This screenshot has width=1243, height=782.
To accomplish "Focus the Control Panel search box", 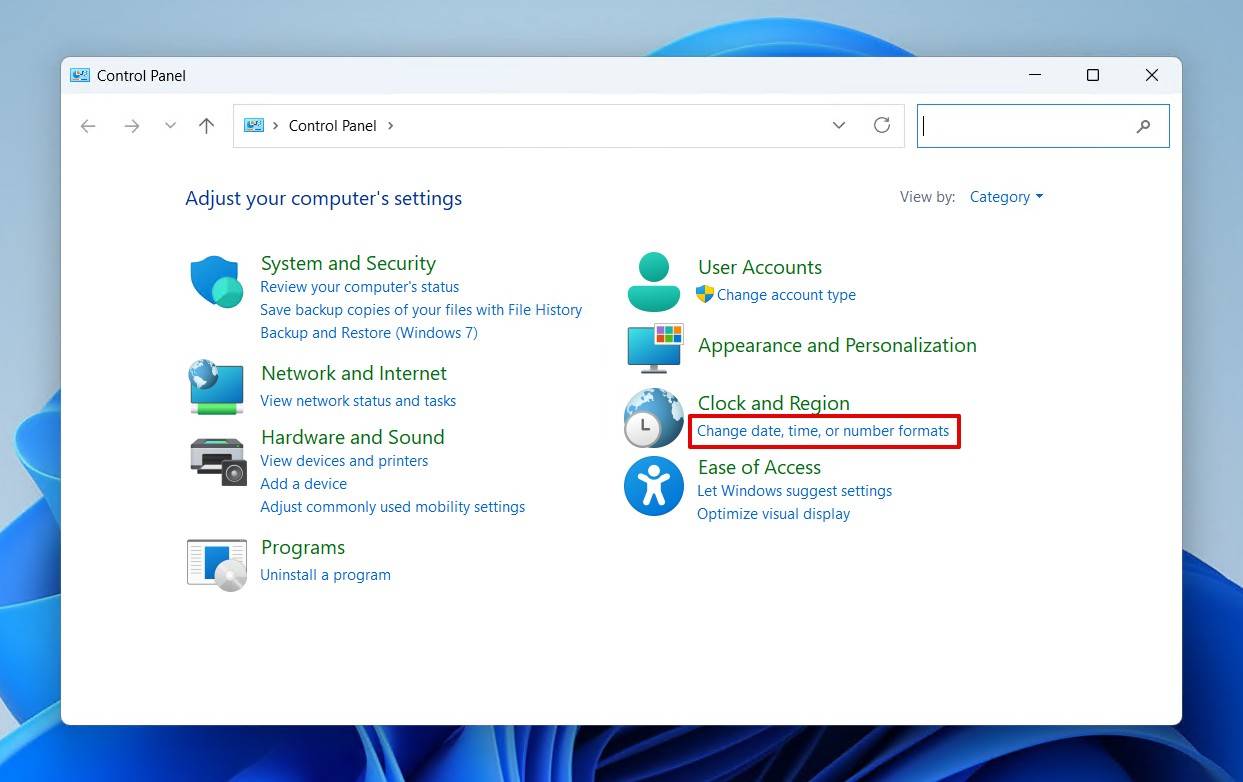I will (1025, 126).
